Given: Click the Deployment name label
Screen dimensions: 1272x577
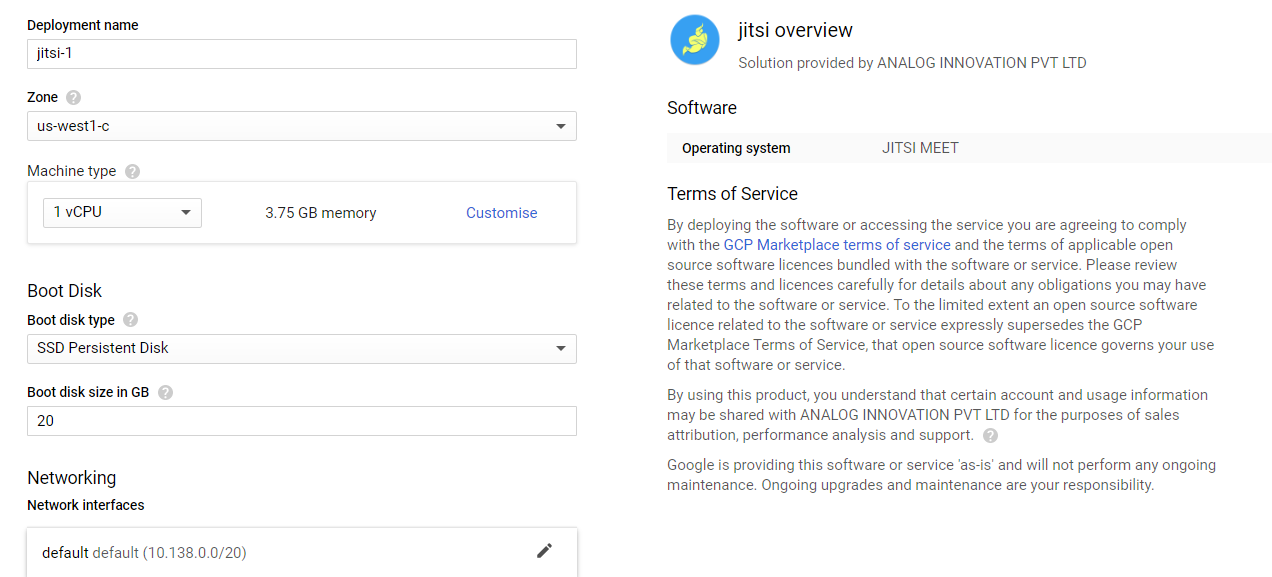Looking at the screenshot, I should [83, 25].
